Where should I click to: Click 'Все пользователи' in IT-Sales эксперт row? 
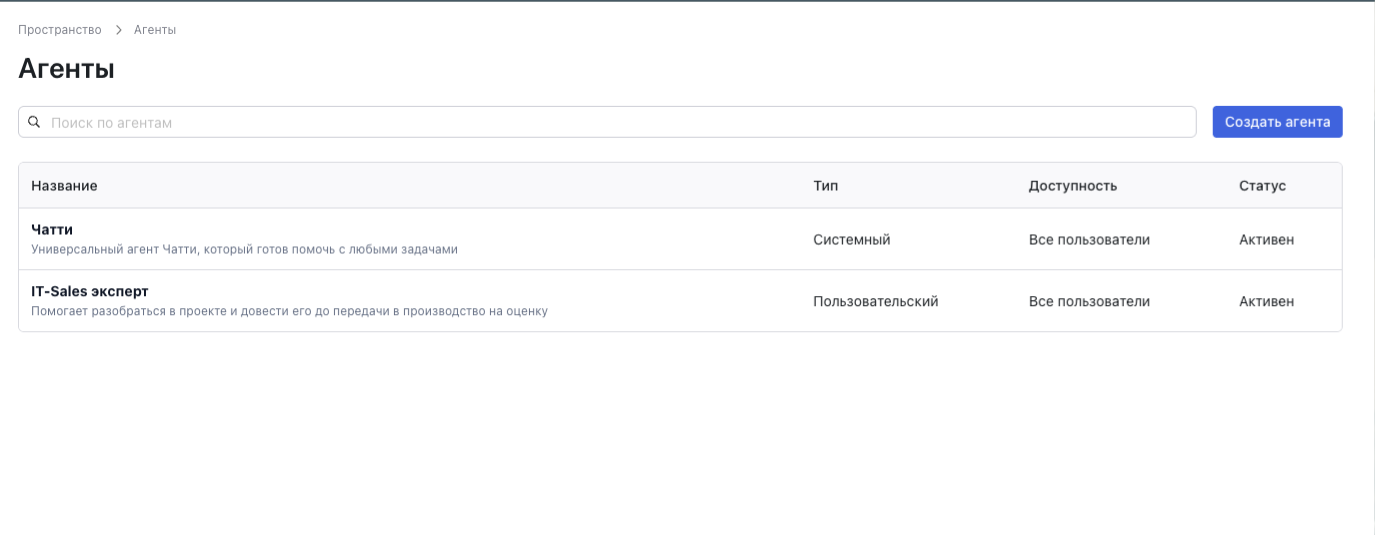[x=1089, y=301]
